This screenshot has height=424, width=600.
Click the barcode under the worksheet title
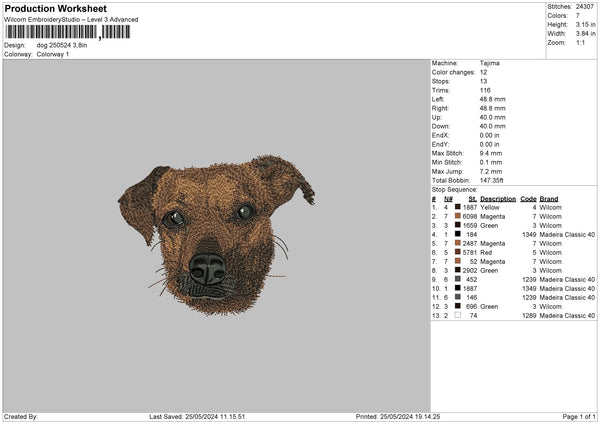tap(67, 32)
